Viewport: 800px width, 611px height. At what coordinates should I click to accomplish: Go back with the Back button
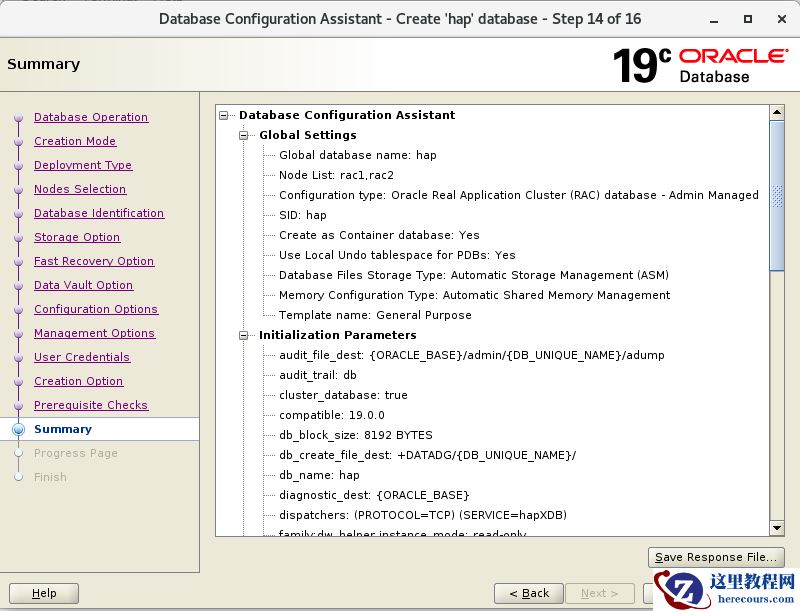tap(529, 593)
